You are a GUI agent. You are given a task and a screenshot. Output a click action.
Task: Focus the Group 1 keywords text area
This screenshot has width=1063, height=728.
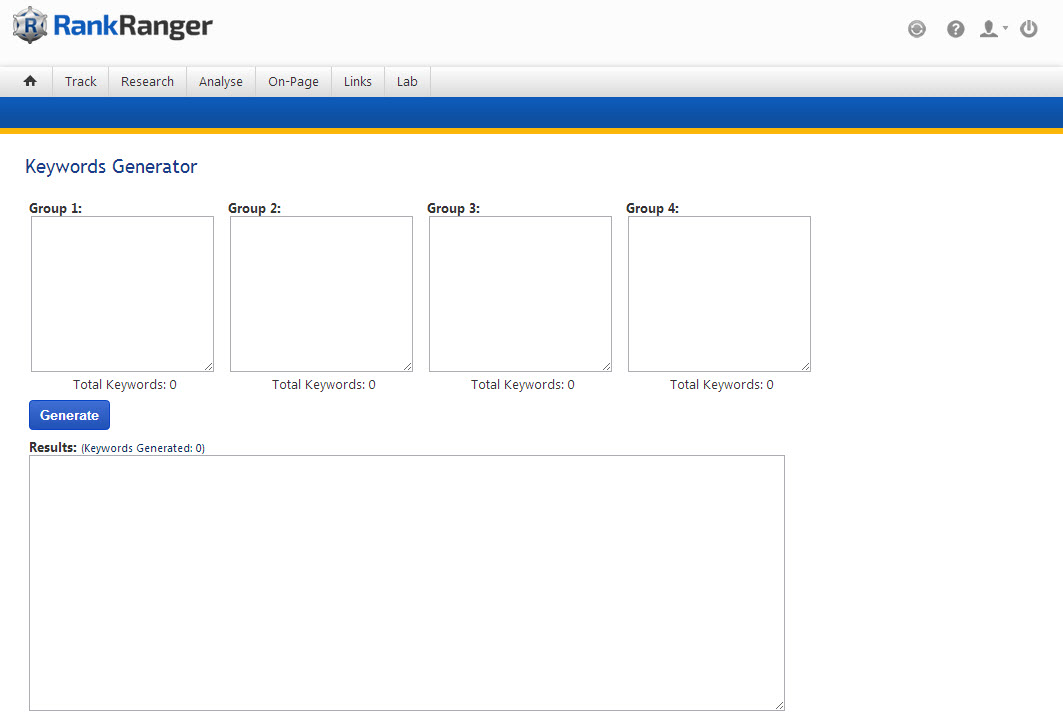coord(122,294)
